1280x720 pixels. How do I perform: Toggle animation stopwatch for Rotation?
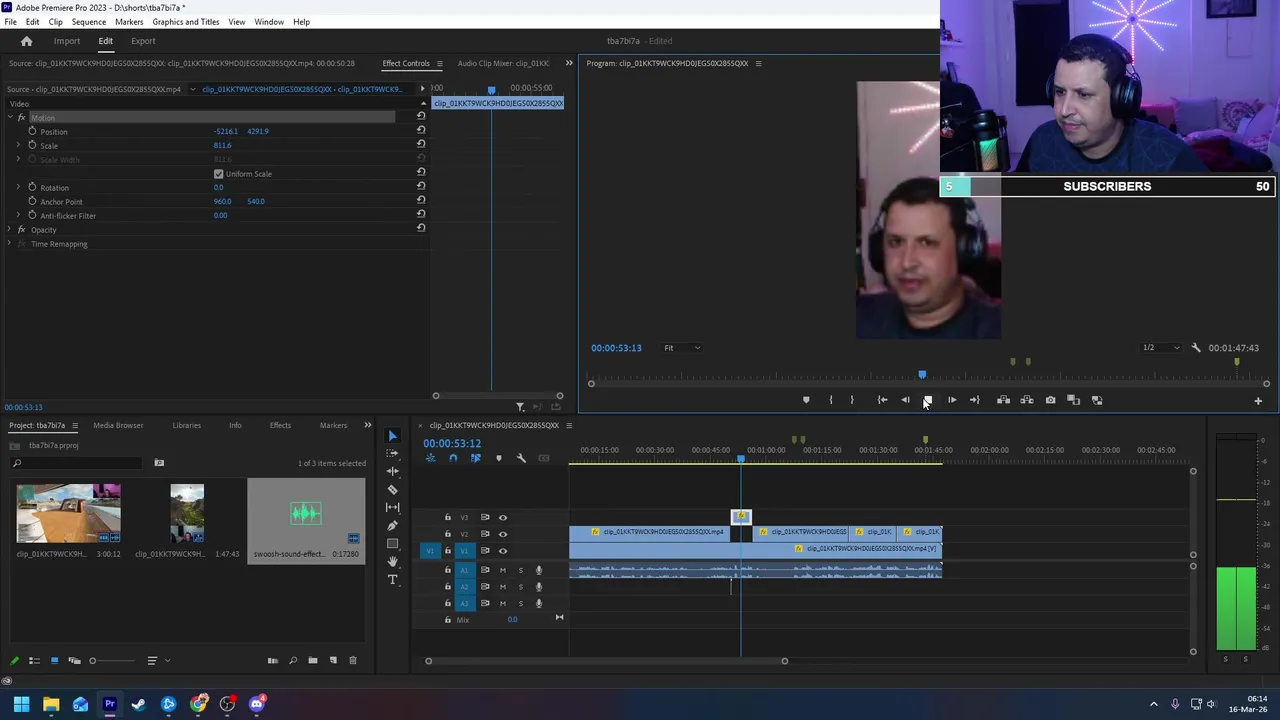click(32, 187)
